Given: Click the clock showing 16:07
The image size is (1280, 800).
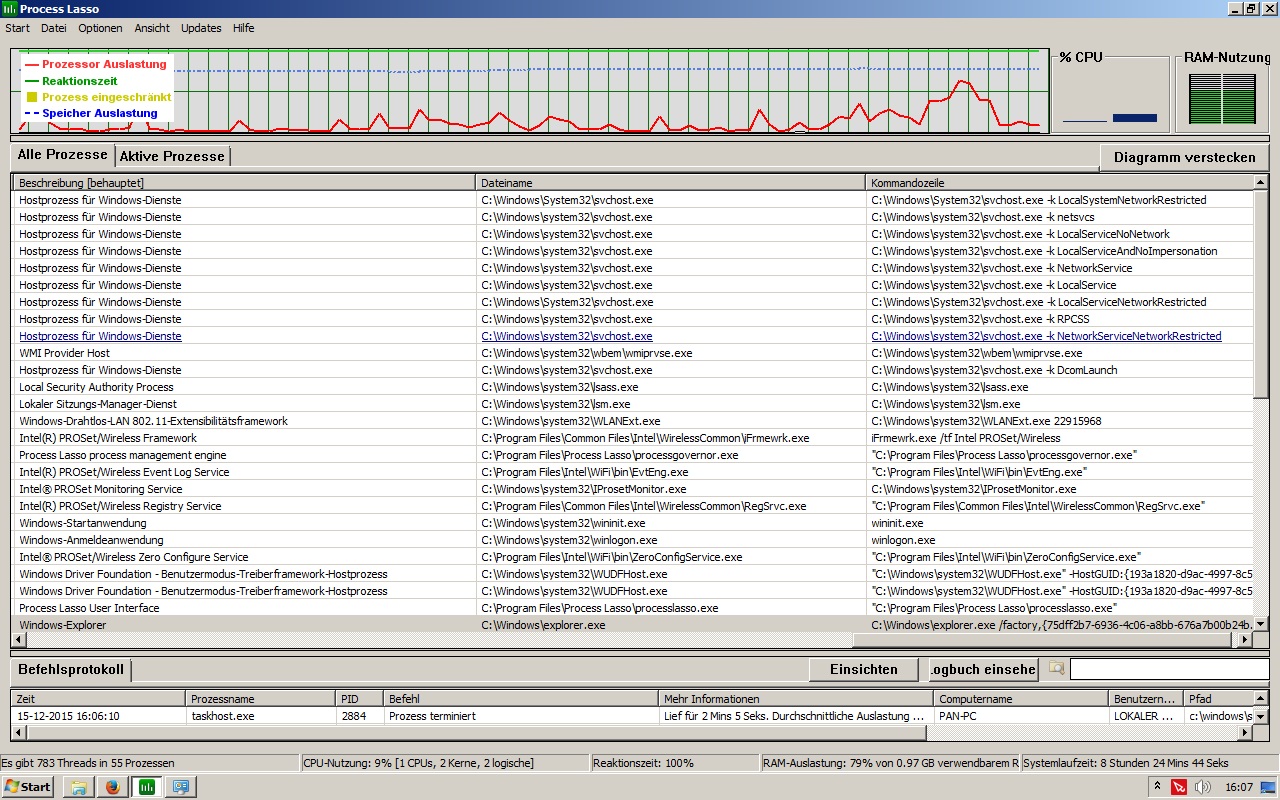Looking at the screenshot, I should point(1239,787).
